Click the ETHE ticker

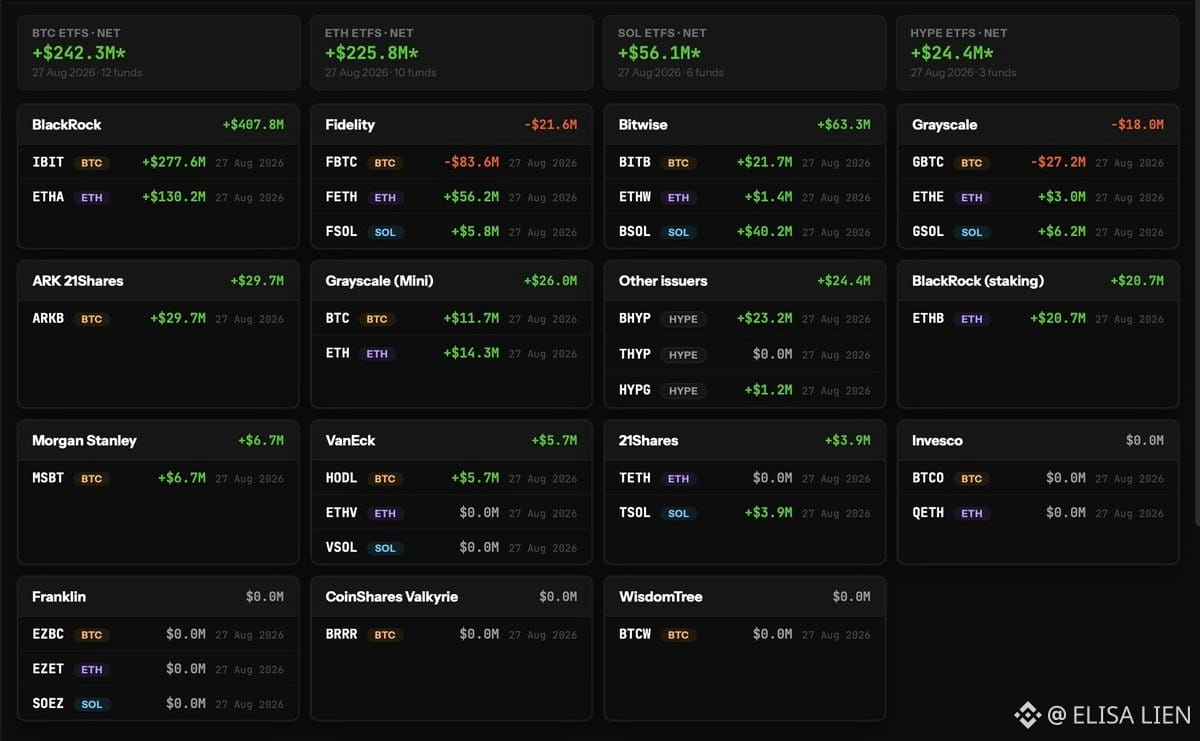click(928, 197)
